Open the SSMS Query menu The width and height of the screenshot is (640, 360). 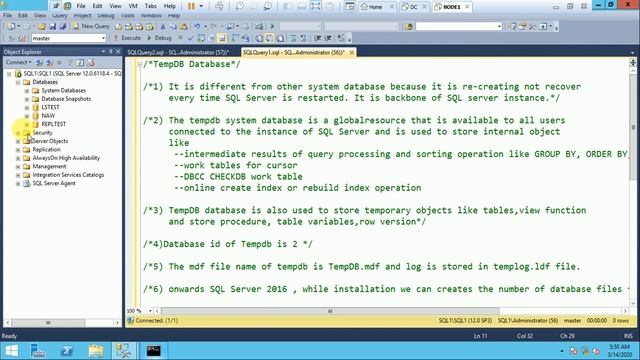pyautogui.click(x=60, y=16)
